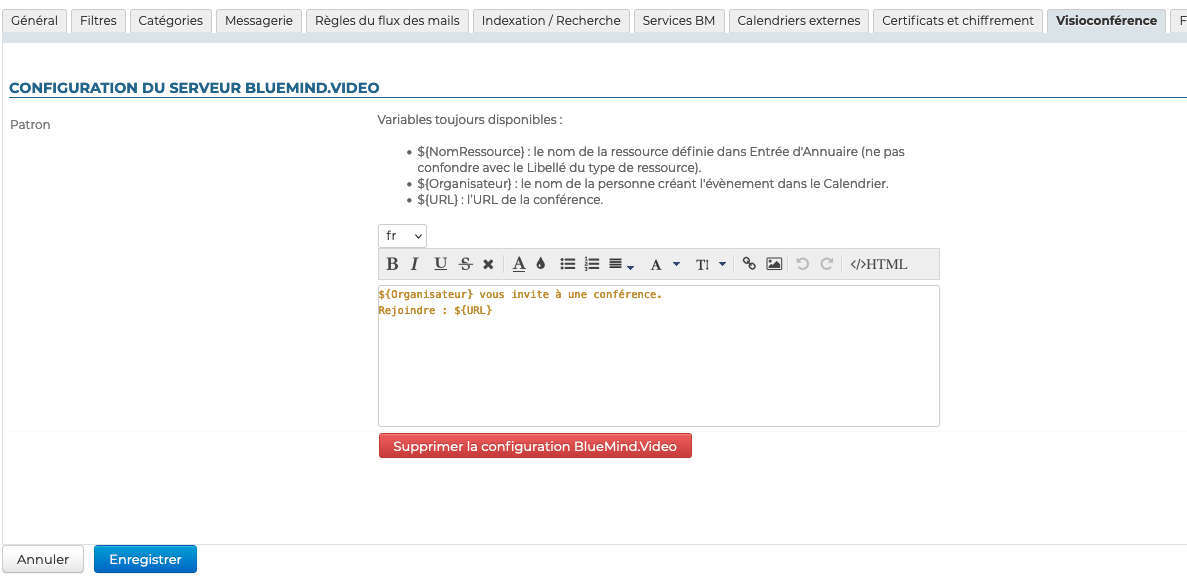Image resolution: width=1187 pixels, height=585 pixels.
Task: Toggle bold formatting in the editor
Action: point(392,264)
